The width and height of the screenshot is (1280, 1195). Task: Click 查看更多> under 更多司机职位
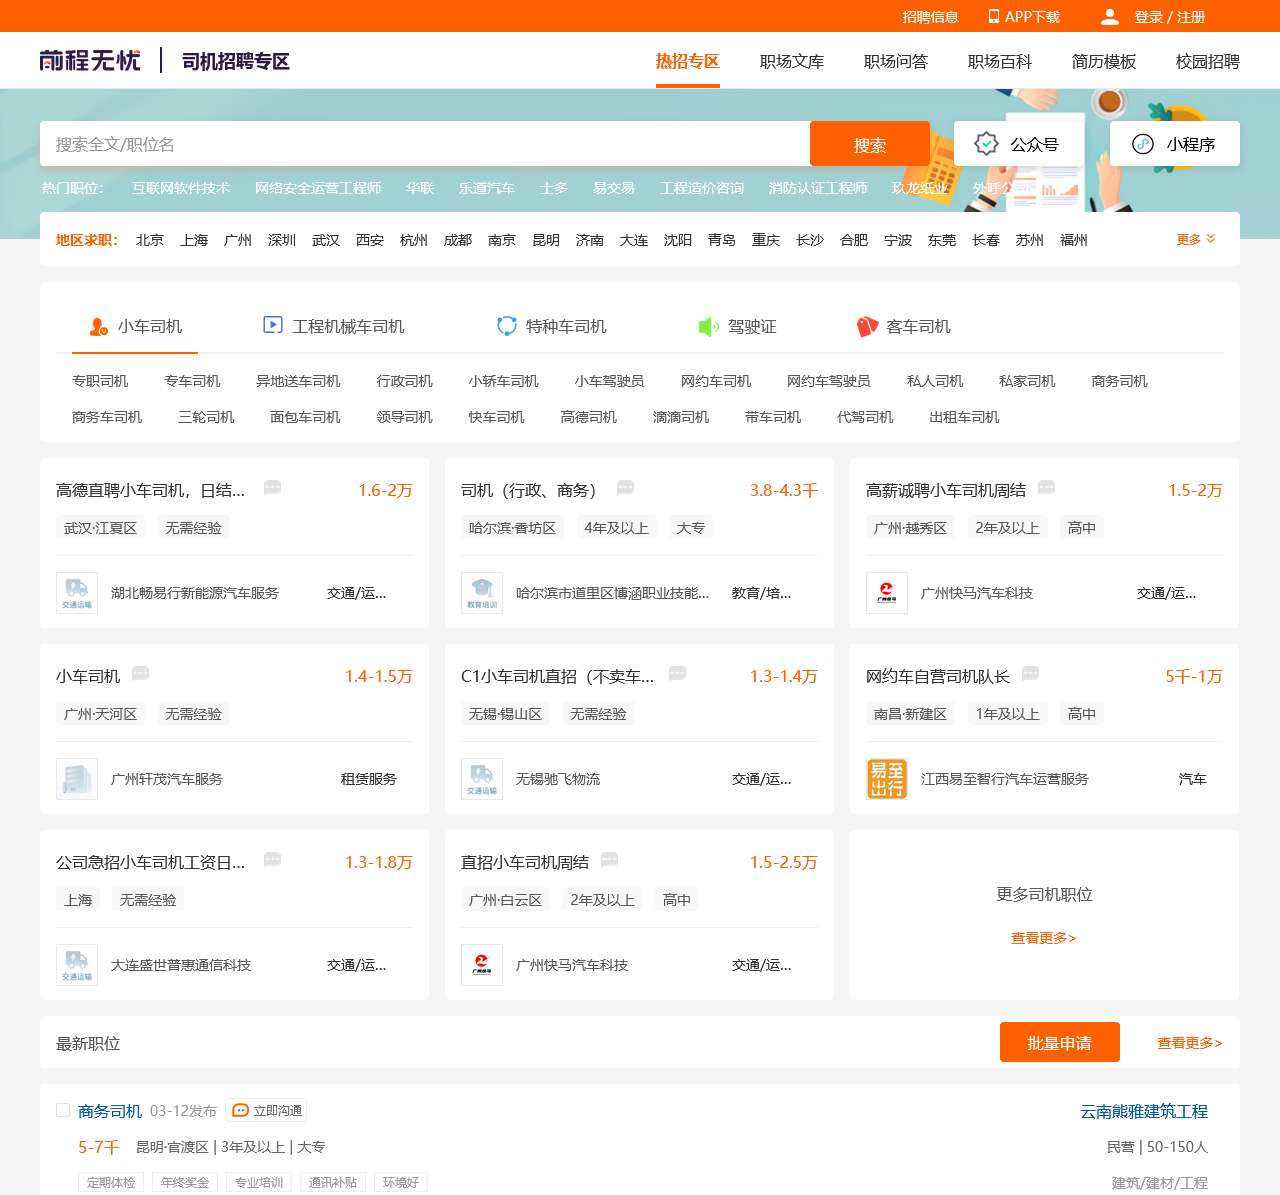(1044, 938)
